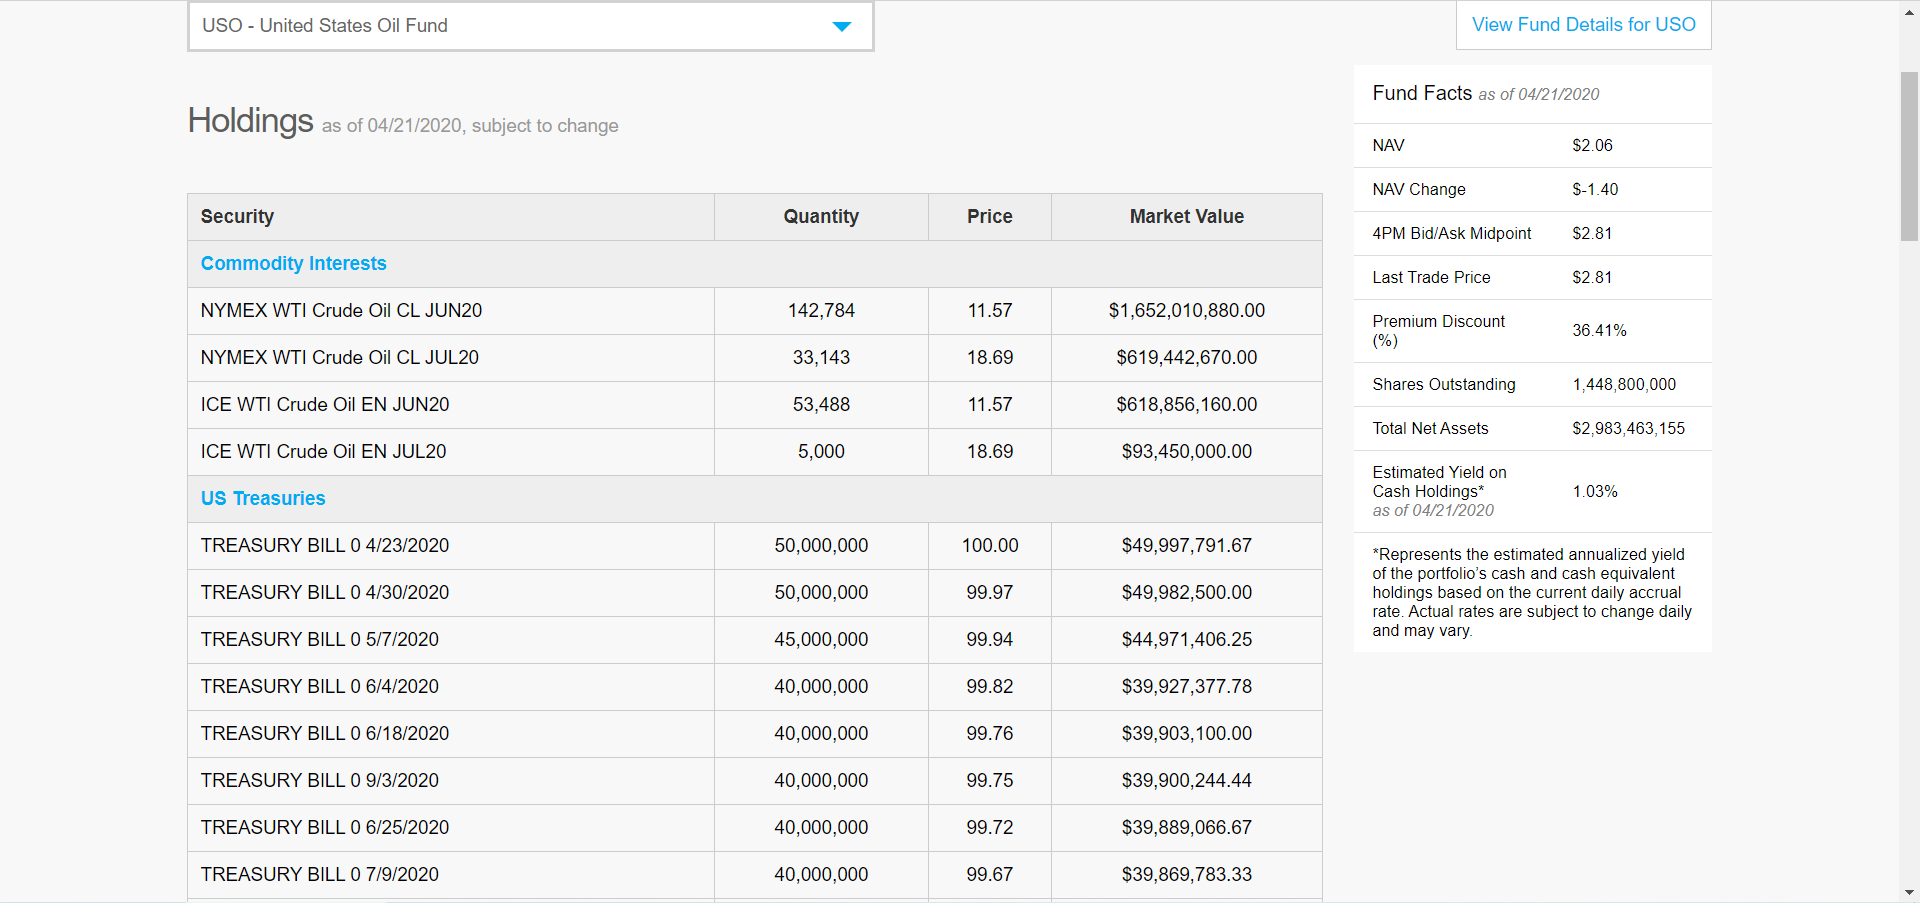1920x903 pixels.
Task: Click market value $618,856,160.00
Action: click(x=1187, y=405)
